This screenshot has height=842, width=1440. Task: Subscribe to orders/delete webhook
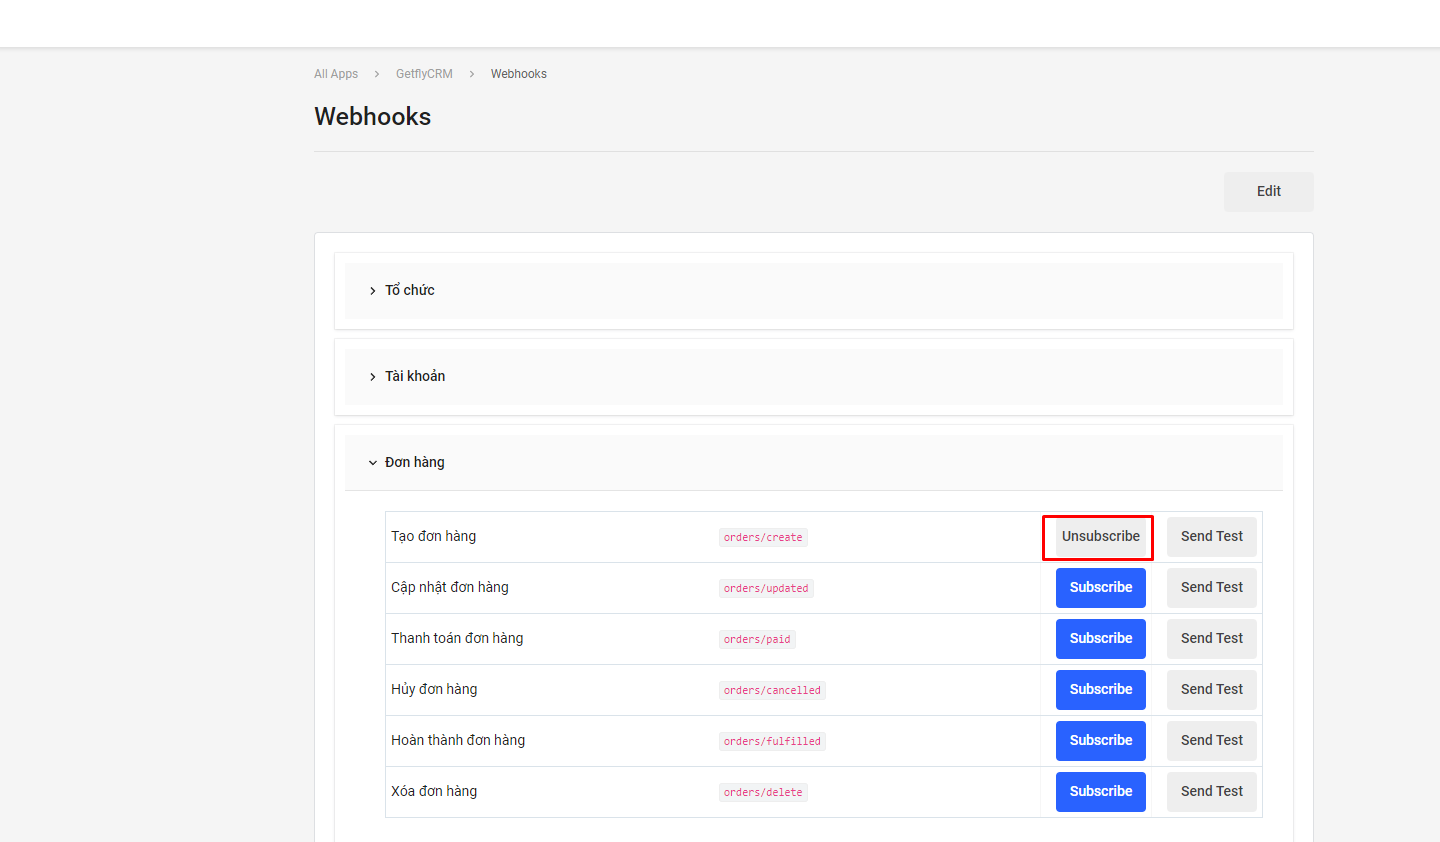(x=1100, y=792)
